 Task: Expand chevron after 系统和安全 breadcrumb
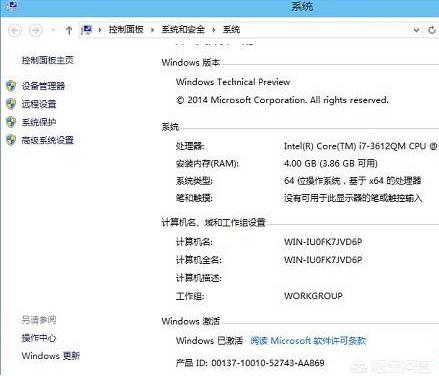[214, 30]
